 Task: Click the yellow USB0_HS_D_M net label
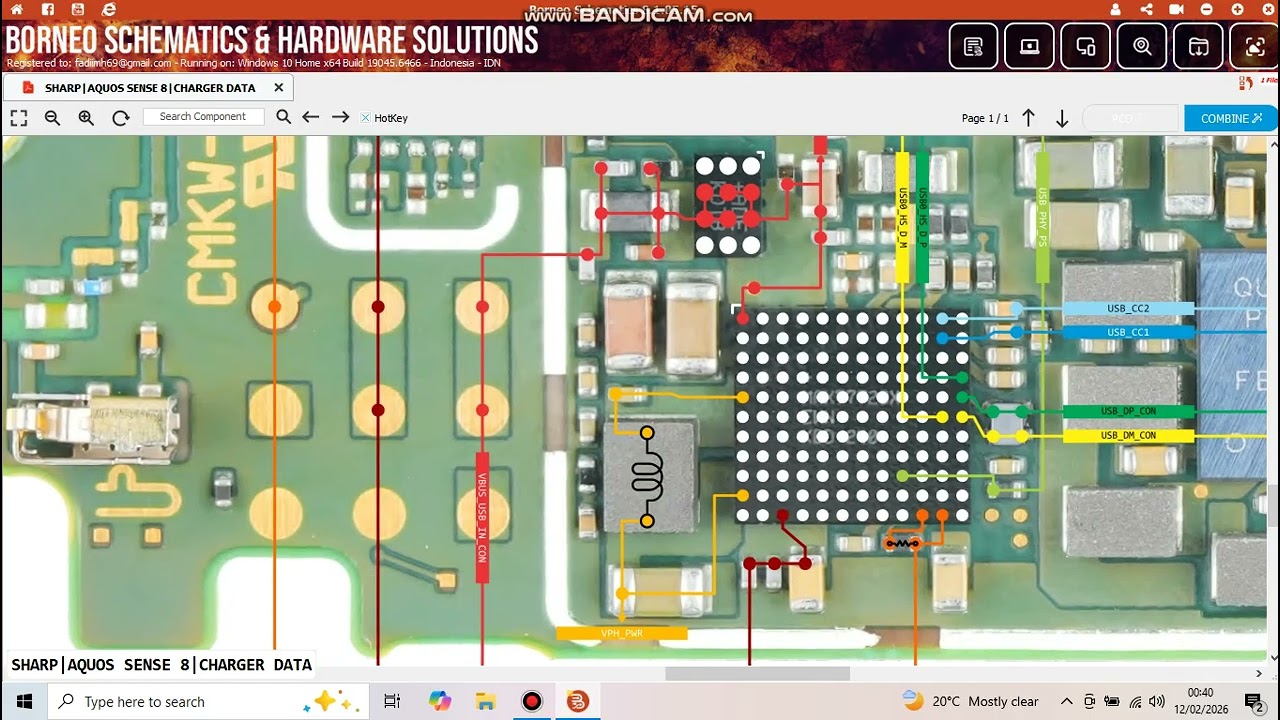point(902,217)
